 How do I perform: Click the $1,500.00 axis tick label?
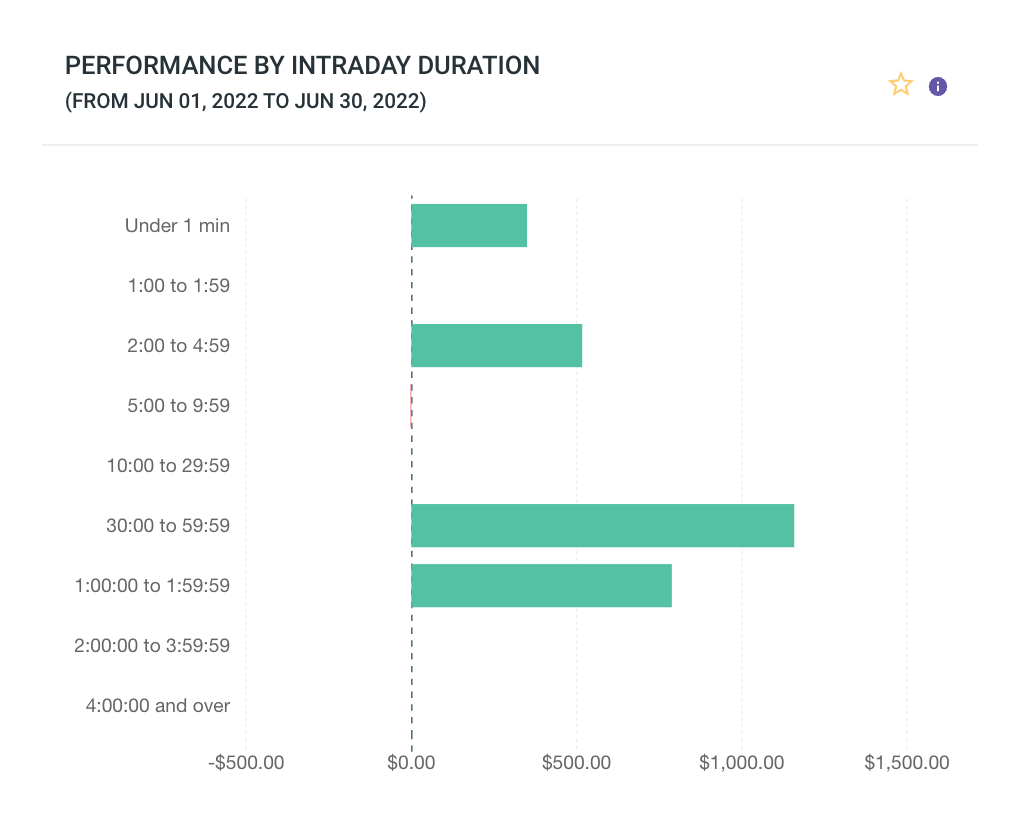[x=907, y=763]
